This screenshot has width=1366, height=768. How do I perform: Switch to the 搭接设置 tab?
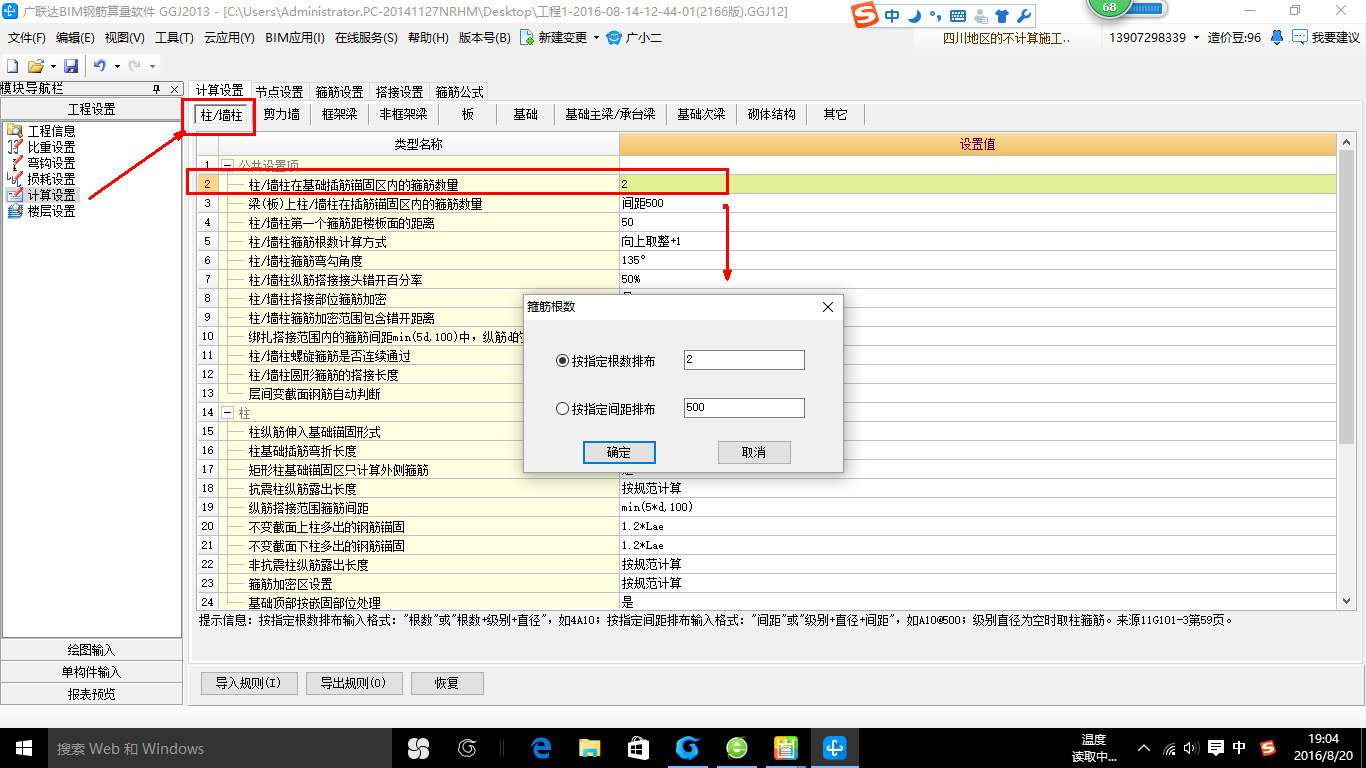399,91
